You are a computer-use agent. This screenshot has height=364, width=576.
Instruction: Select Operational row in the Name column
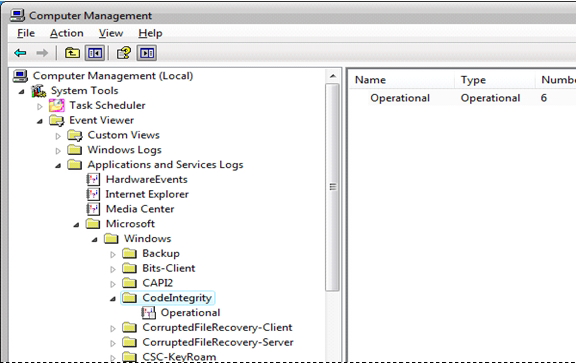click(x=400, y=98)
